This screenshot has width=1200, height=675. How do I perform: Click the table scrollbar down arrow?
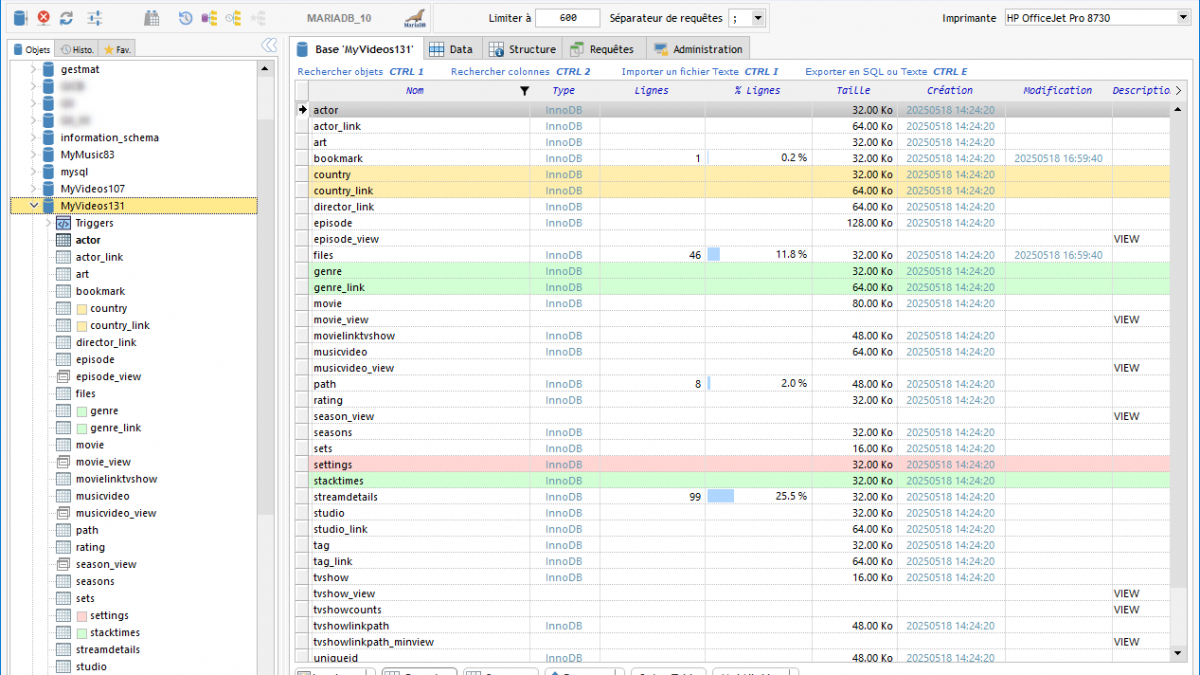1176,653
